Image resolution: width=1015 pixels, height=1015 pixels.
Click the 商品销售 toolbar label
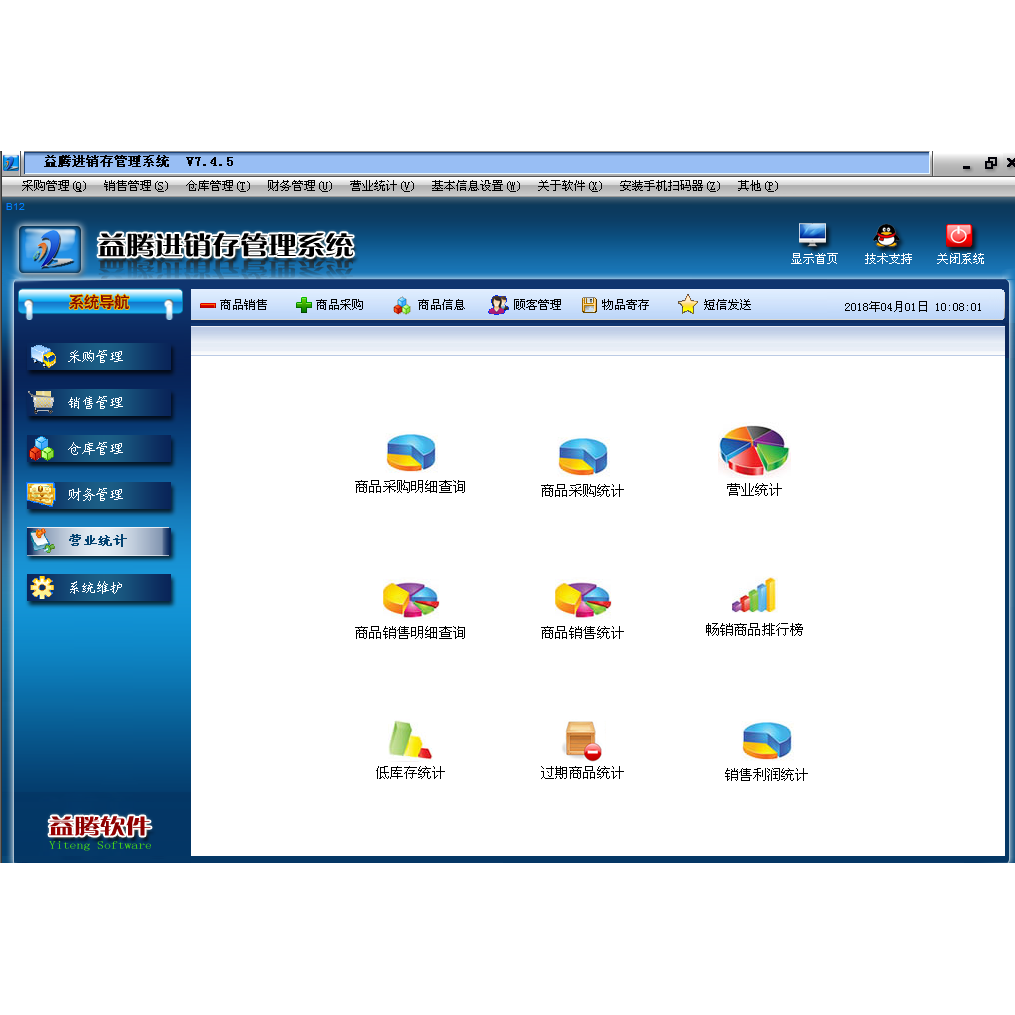coord(243,305)
